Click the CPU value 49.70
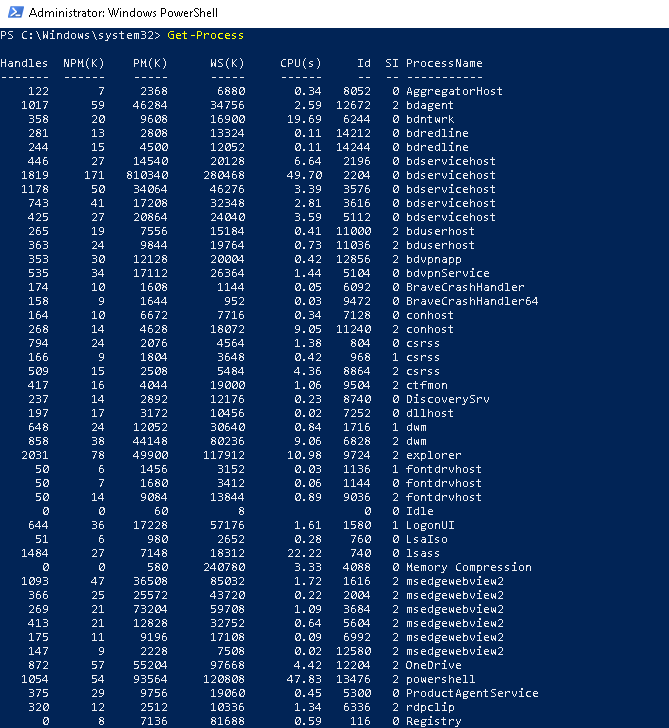669x728 pixels. click(x=304, y=175)
